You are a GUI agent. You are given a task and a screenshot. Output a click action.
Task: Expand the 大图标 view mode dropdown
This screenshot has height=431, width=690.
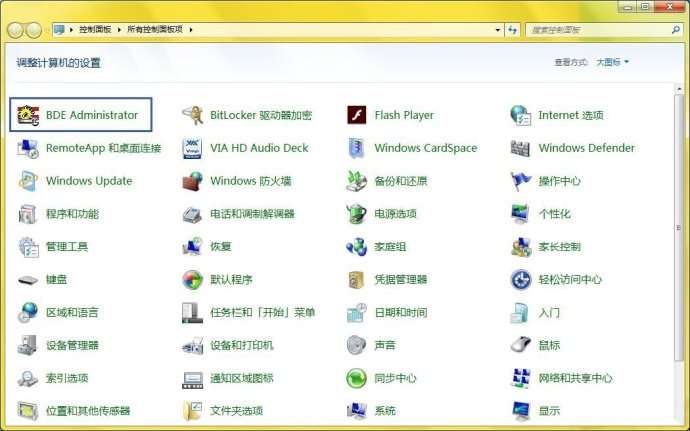point(613,62)
